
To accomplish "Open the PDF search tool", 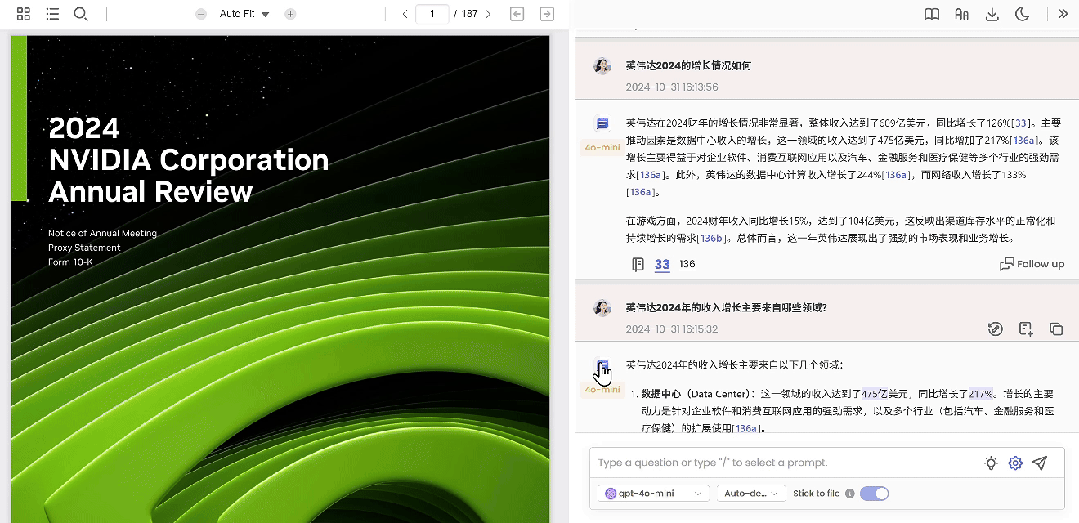I will pyautogui.click(x=81, y=14).
